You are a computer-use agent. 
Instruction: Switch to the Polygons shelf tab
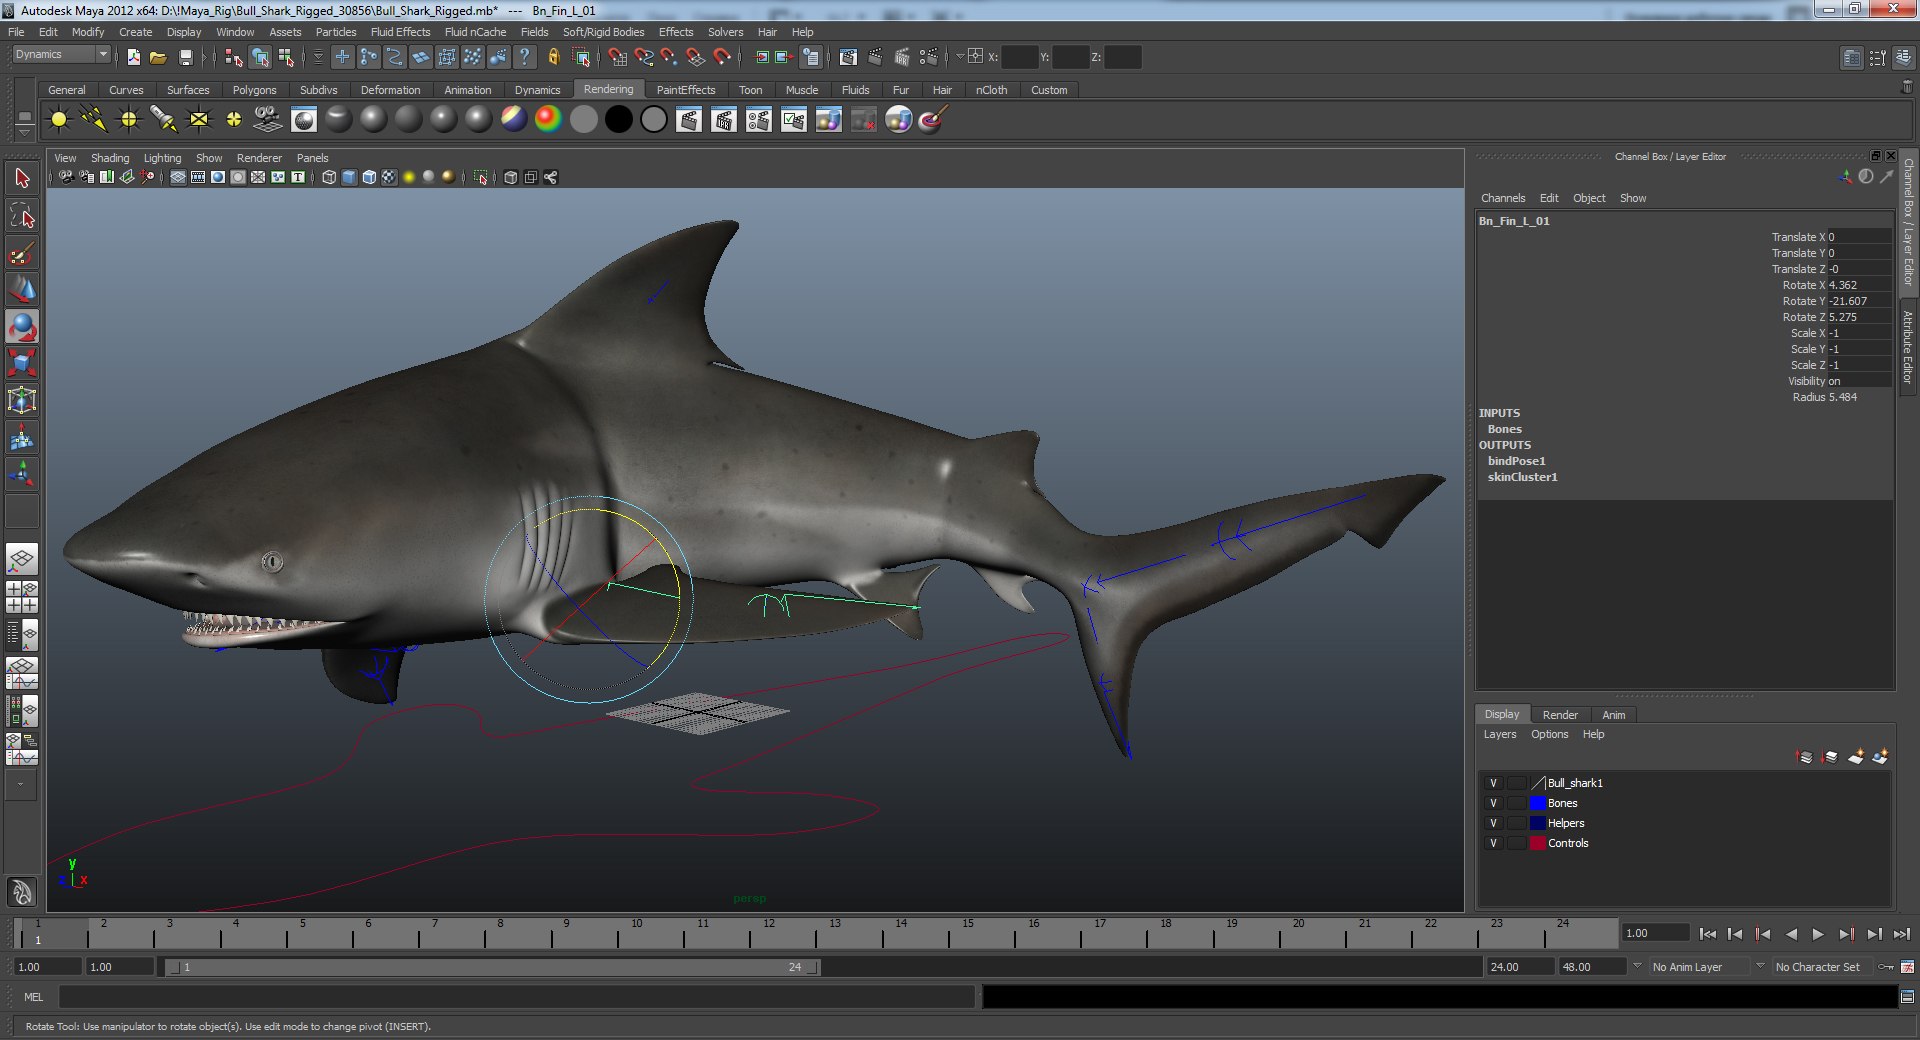pos(254,90)
